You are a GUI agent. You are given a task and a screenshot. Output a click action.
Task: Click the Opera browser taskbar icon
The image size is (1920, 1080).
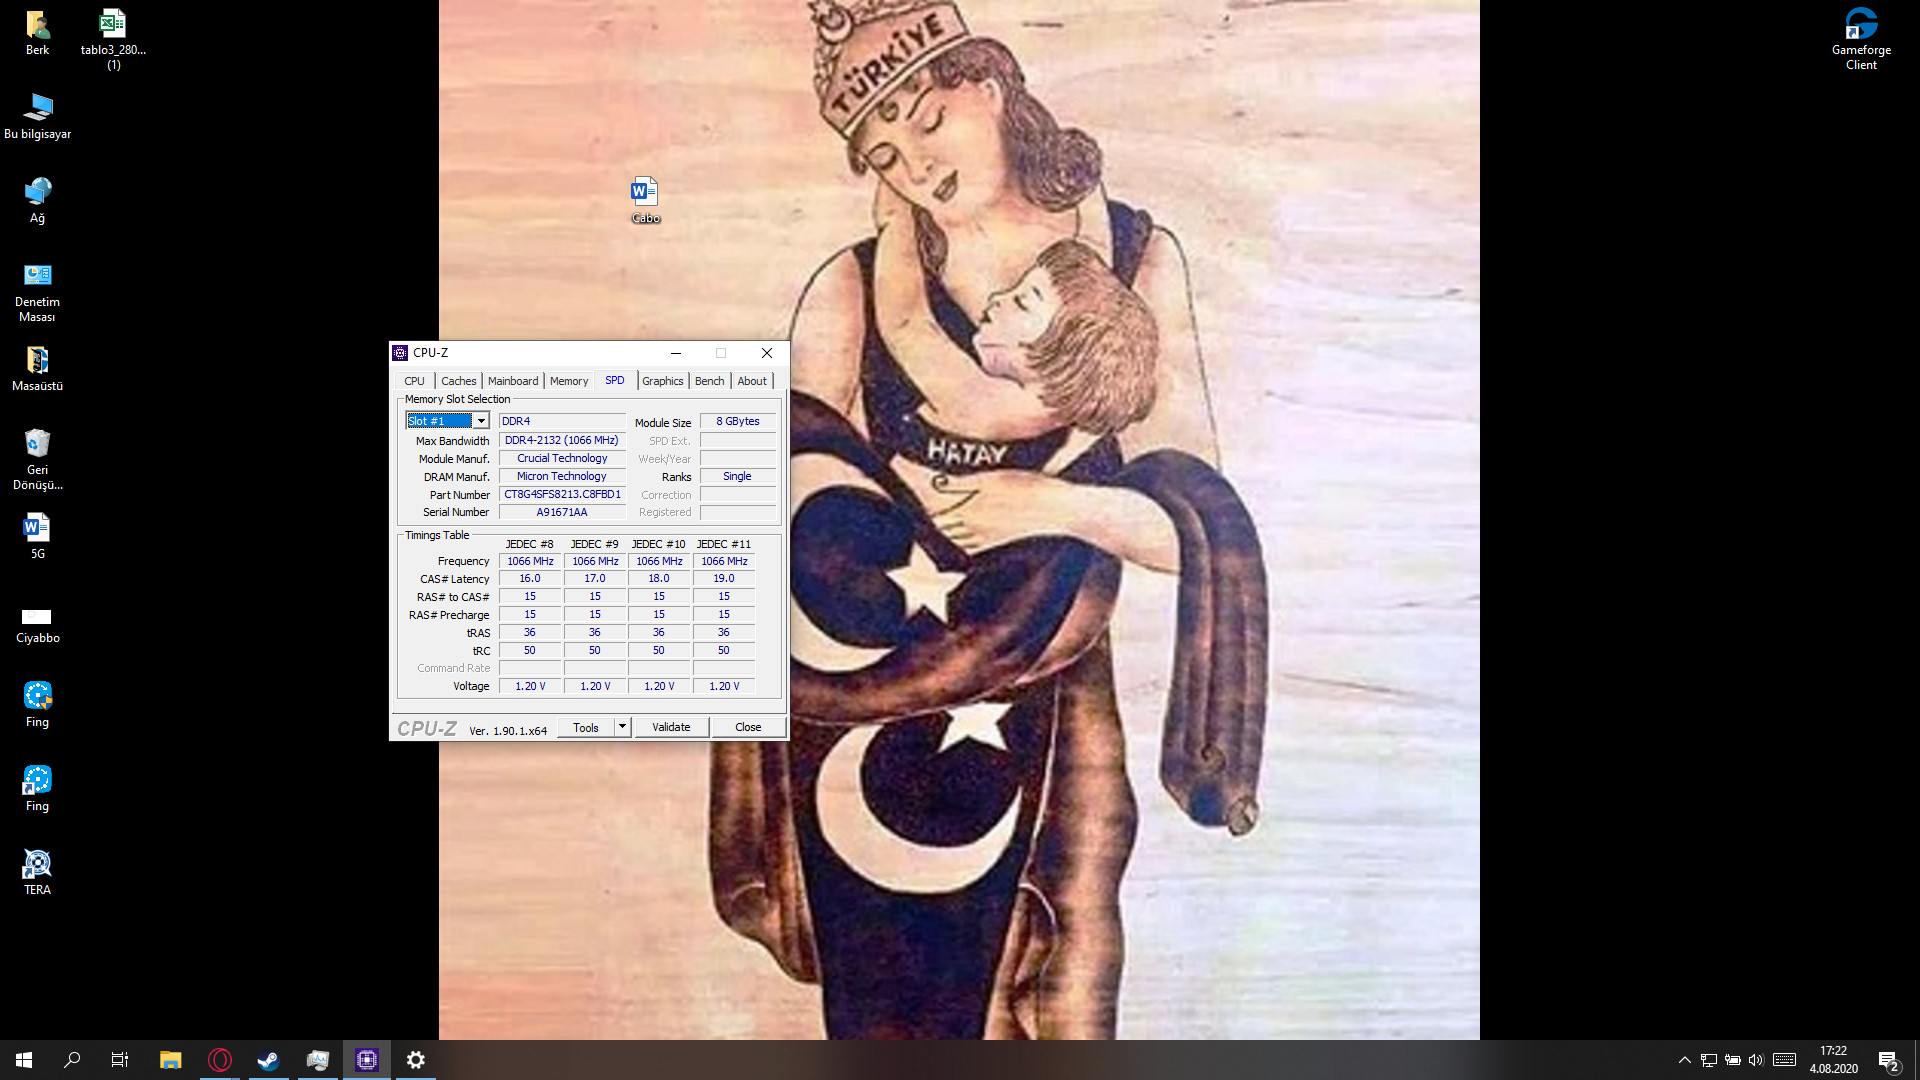pyautogui.click(x=220, y=1060)
